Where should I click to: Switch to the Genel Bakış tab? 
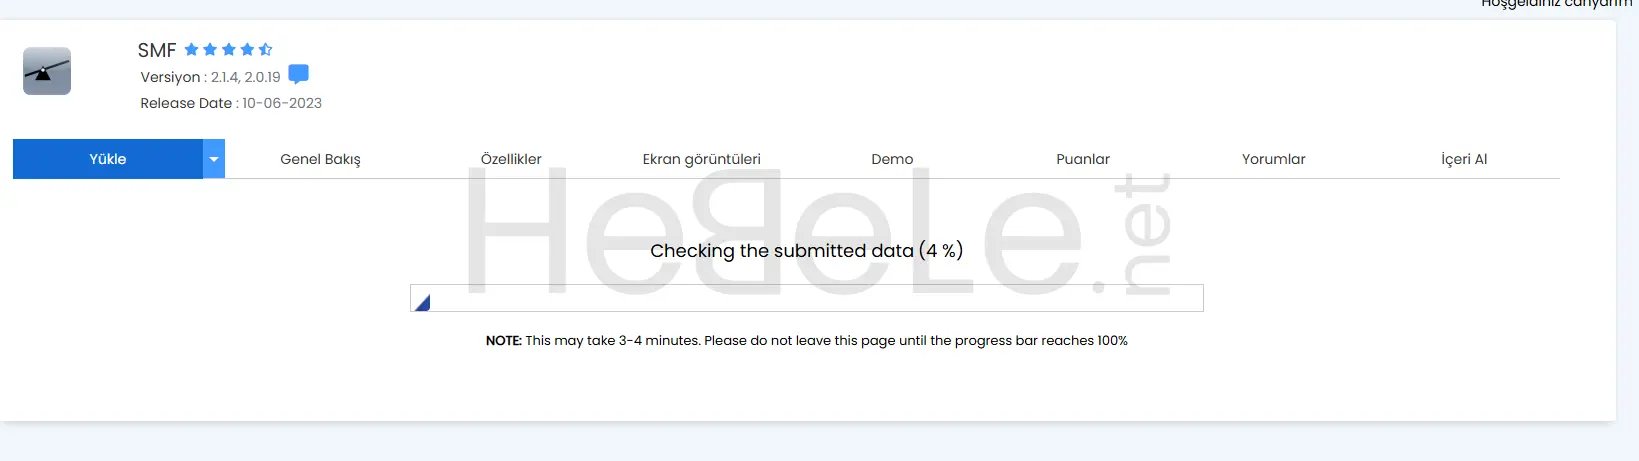click(320, 159)
